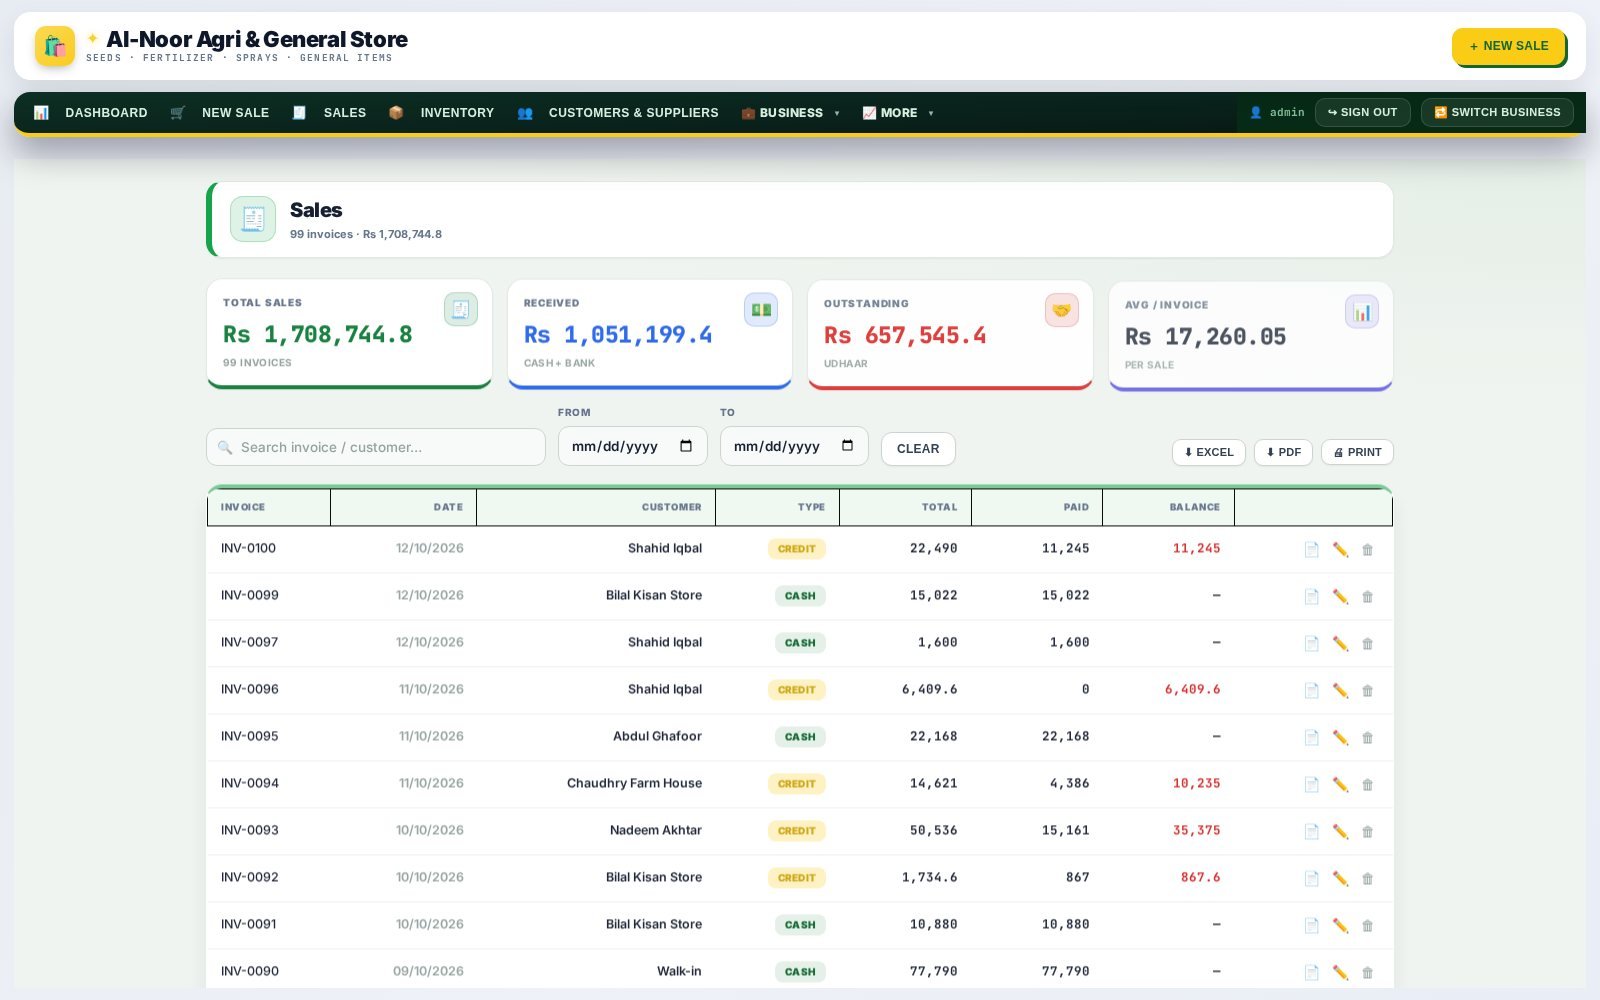The width and height of the screenshot is (1600, 1000).
Task: Click CREDIT badge on INV-0093 row
Action: [x=796, y=831]
